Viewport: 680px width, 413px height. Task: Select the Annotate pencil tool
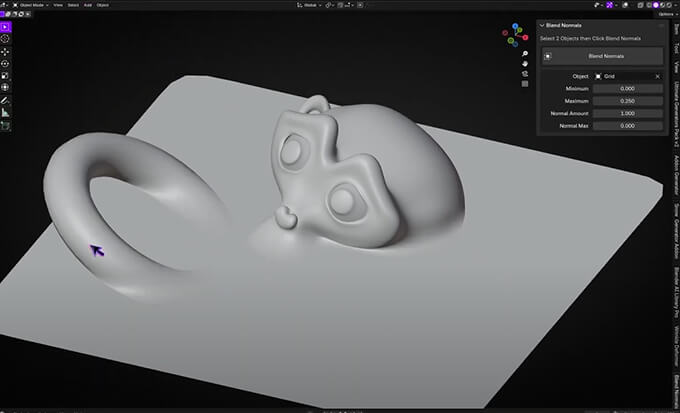pos(5,100)
